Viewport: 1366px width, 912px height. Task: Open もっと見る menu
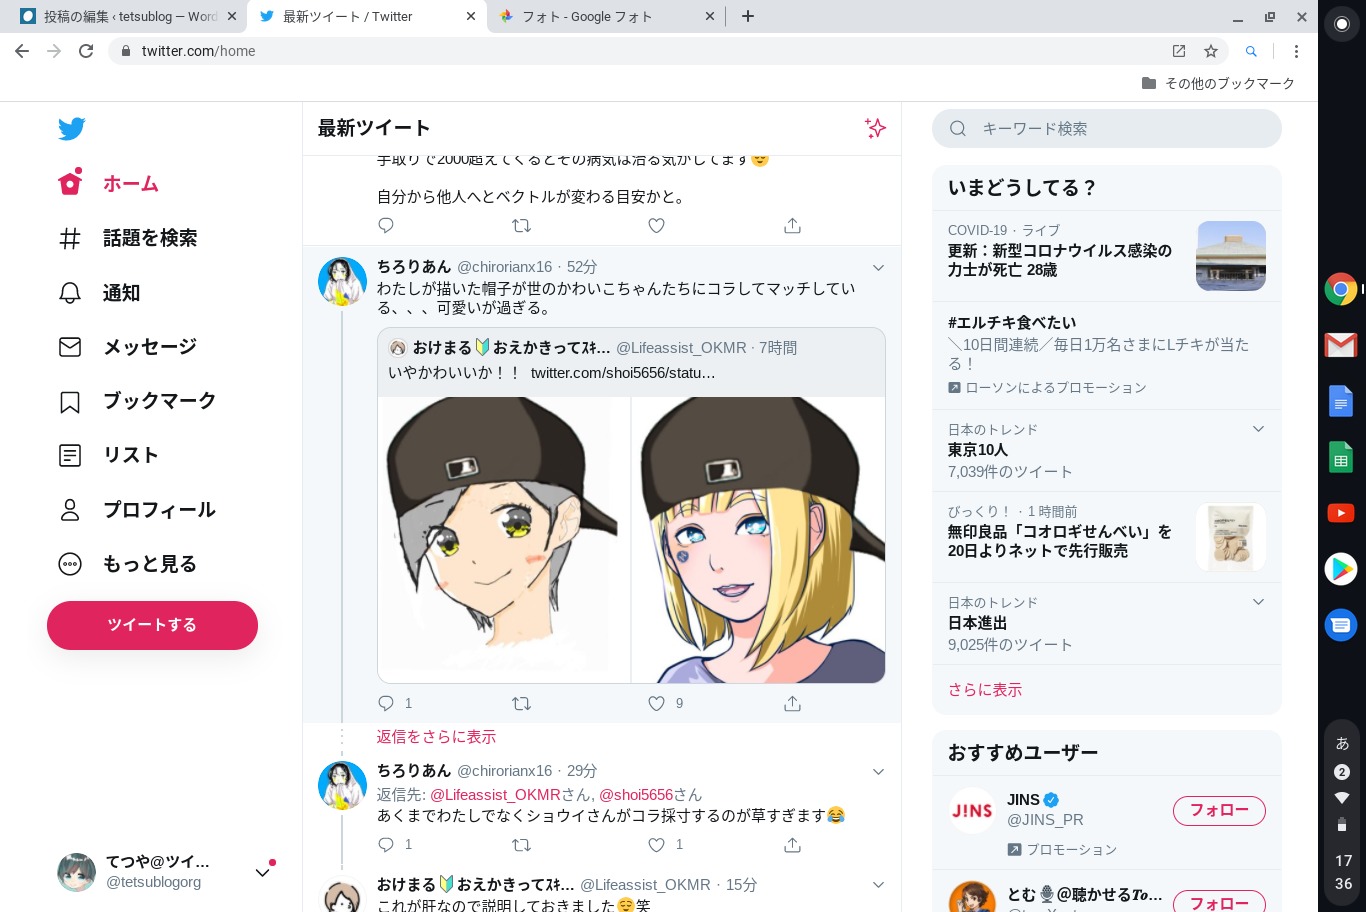point(128,564)
